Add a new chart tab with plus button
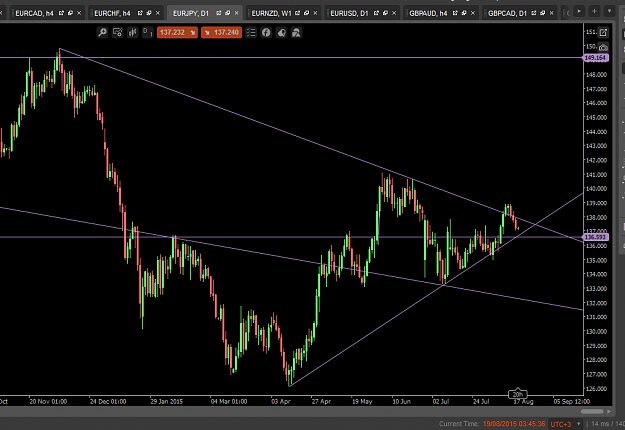Image resolution: width=625 pixels, height=430 pixels. coord(594,11)
